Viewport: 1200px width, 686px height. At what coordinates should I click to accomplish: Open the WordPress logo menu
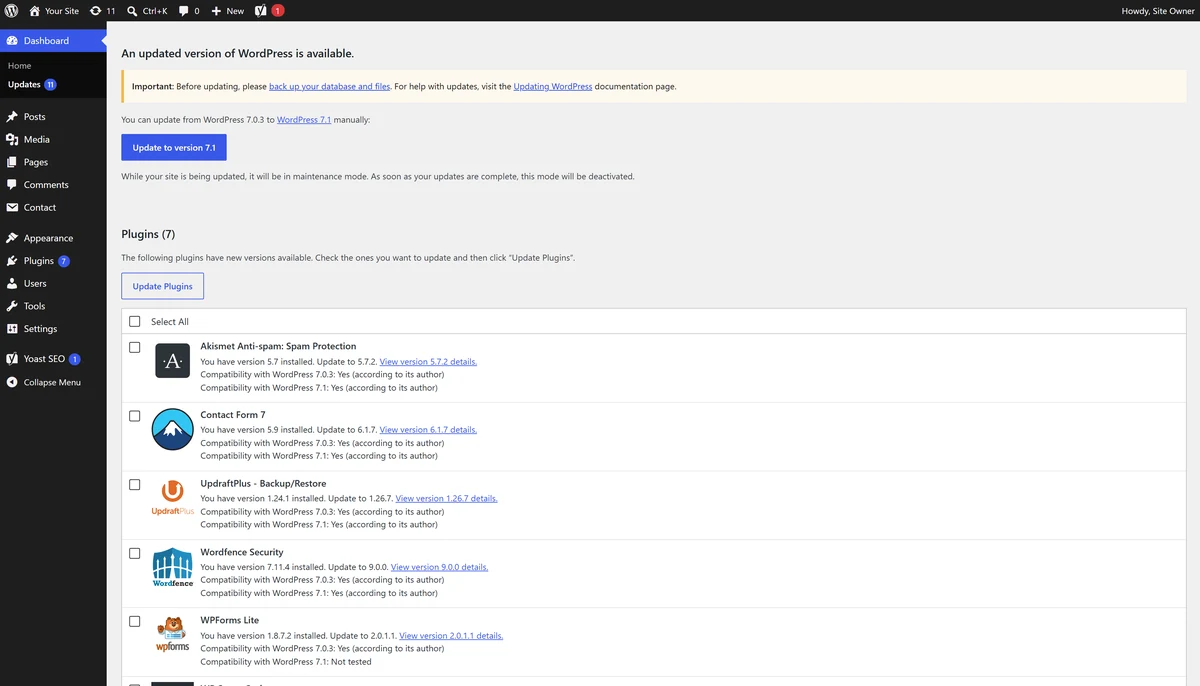(x=12, y=11)
